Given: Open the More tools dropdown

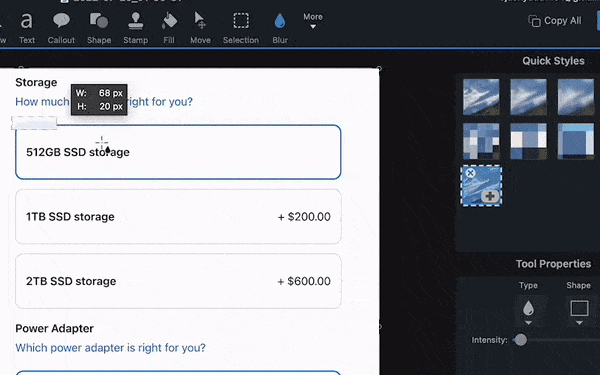Looking at the screenshot, I should 313,21.
